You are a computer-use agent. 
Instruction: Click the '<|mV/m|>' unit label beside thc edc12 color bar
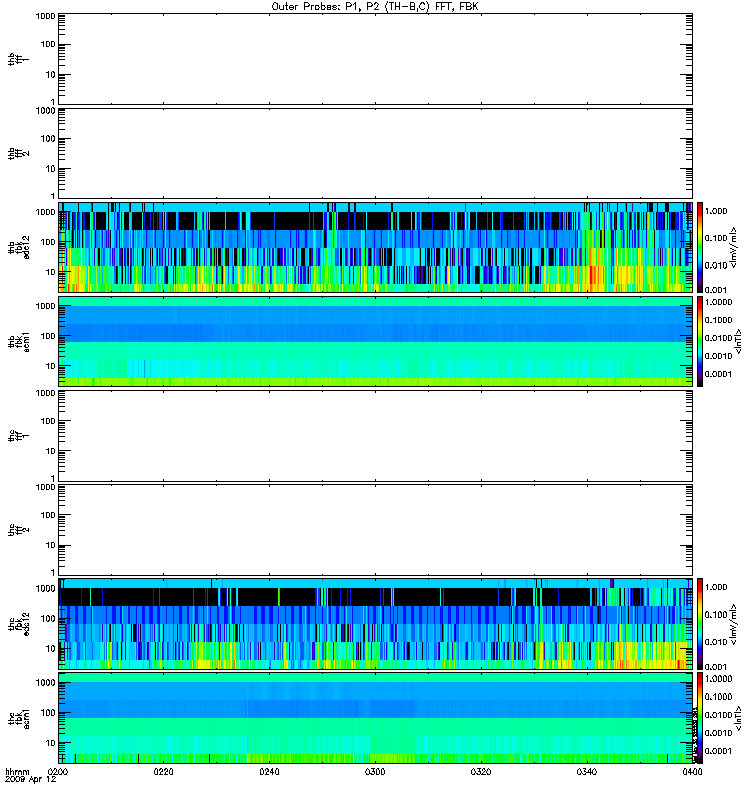[734, 624]
